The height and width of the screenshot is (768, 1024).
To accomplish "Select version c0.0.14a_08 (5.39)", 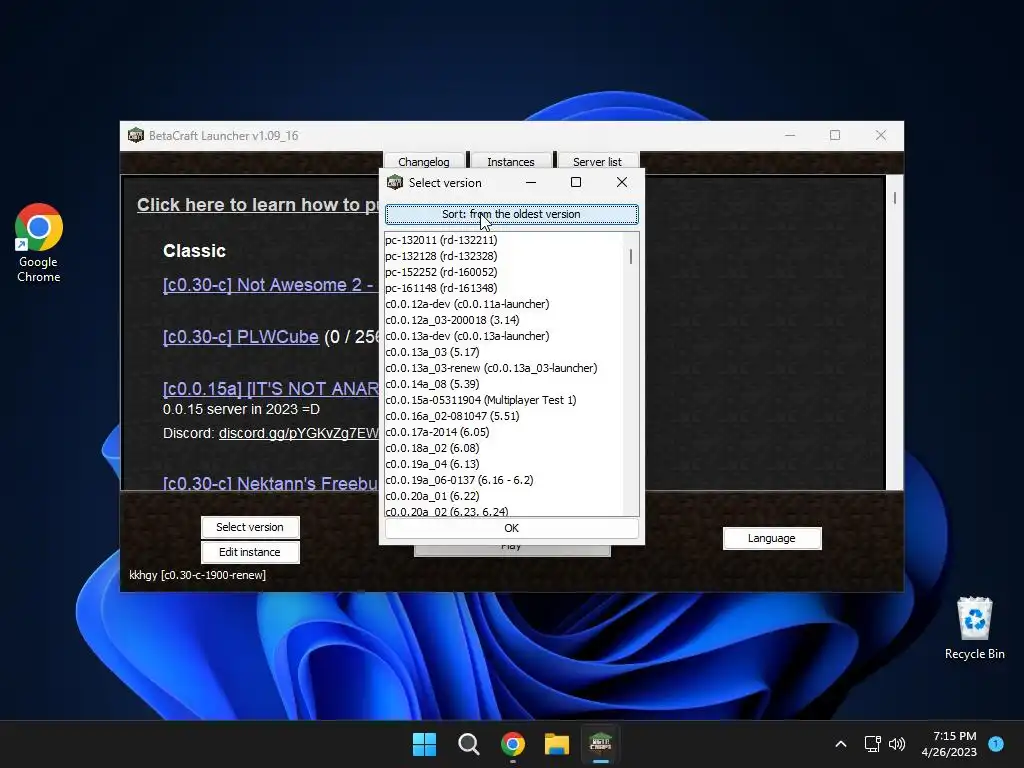I will [504, 384].
